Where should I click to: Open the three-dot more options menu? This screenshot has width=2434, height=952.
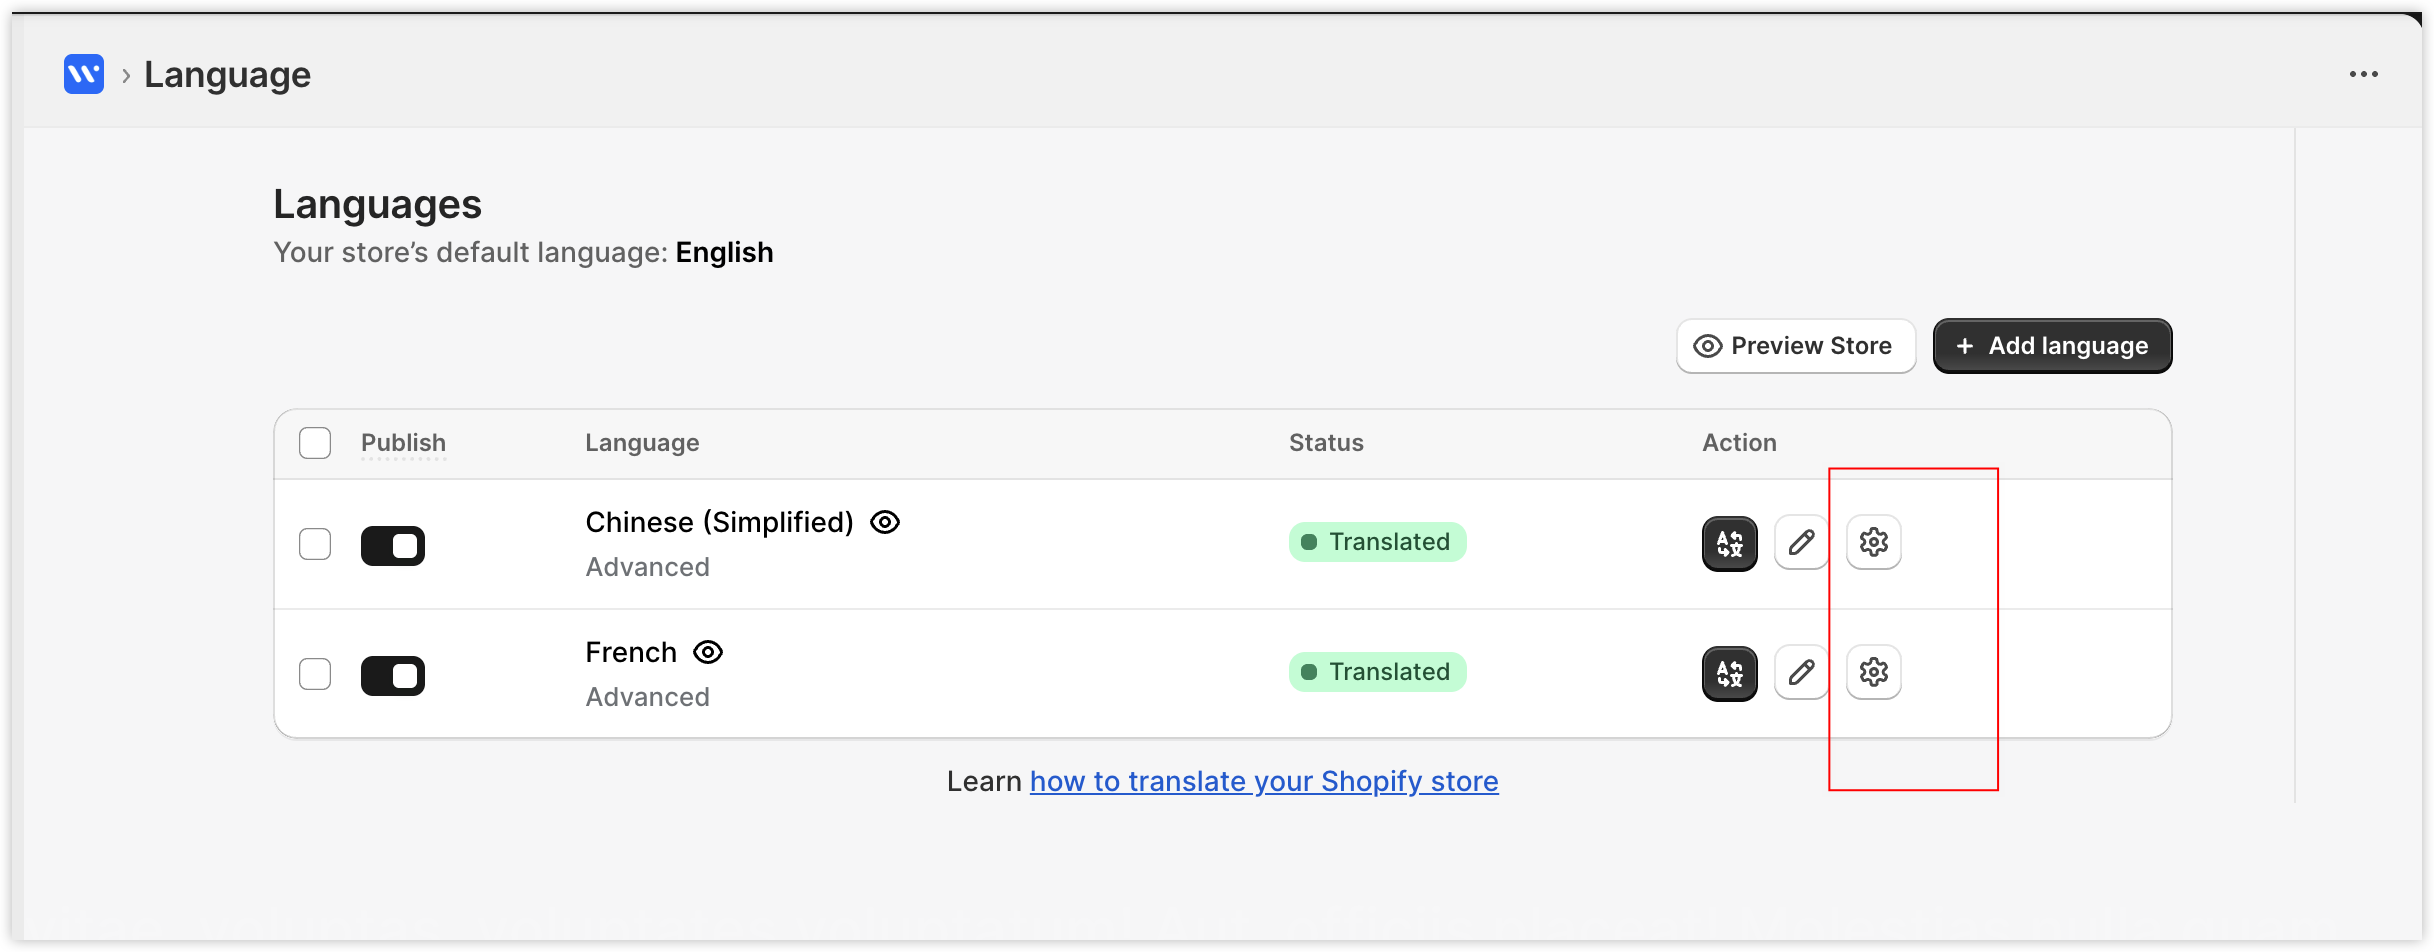pos(2363,74)
